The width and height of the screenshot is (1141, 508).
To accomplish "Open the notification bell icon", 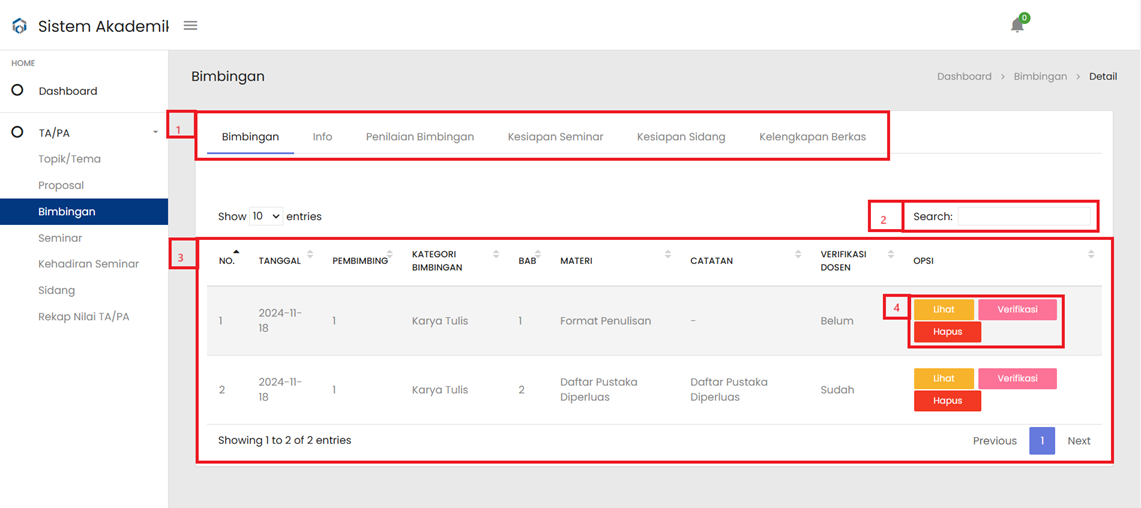I will pyautogui.click(x=1017, y=25).
